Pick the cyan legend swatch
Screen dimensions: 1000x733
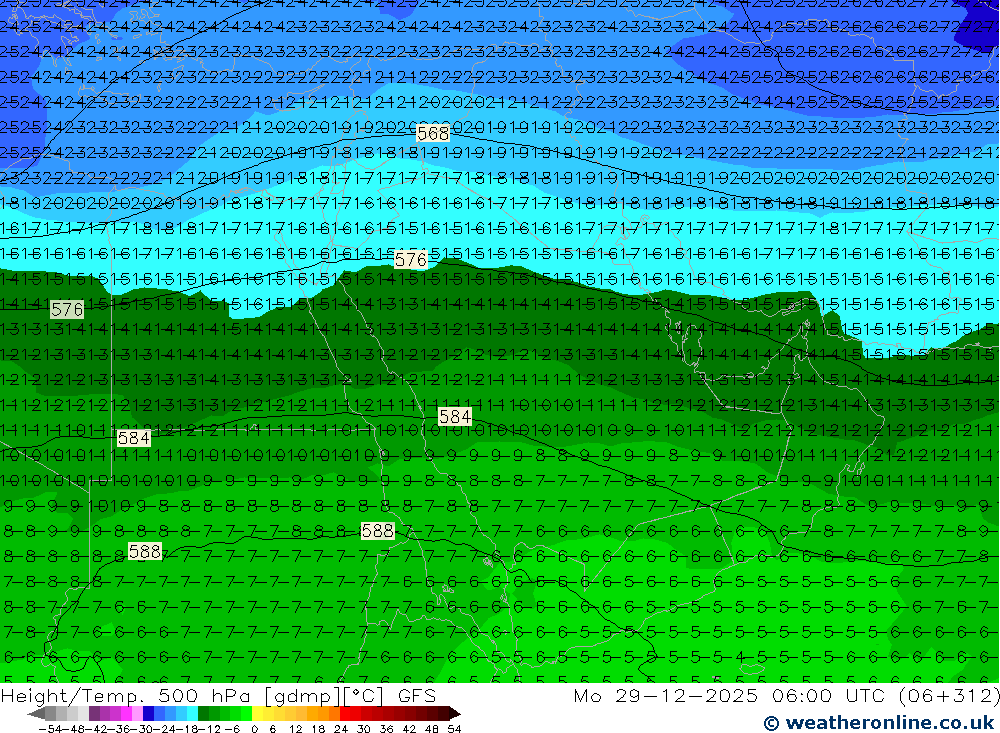[x=192, y=713]
